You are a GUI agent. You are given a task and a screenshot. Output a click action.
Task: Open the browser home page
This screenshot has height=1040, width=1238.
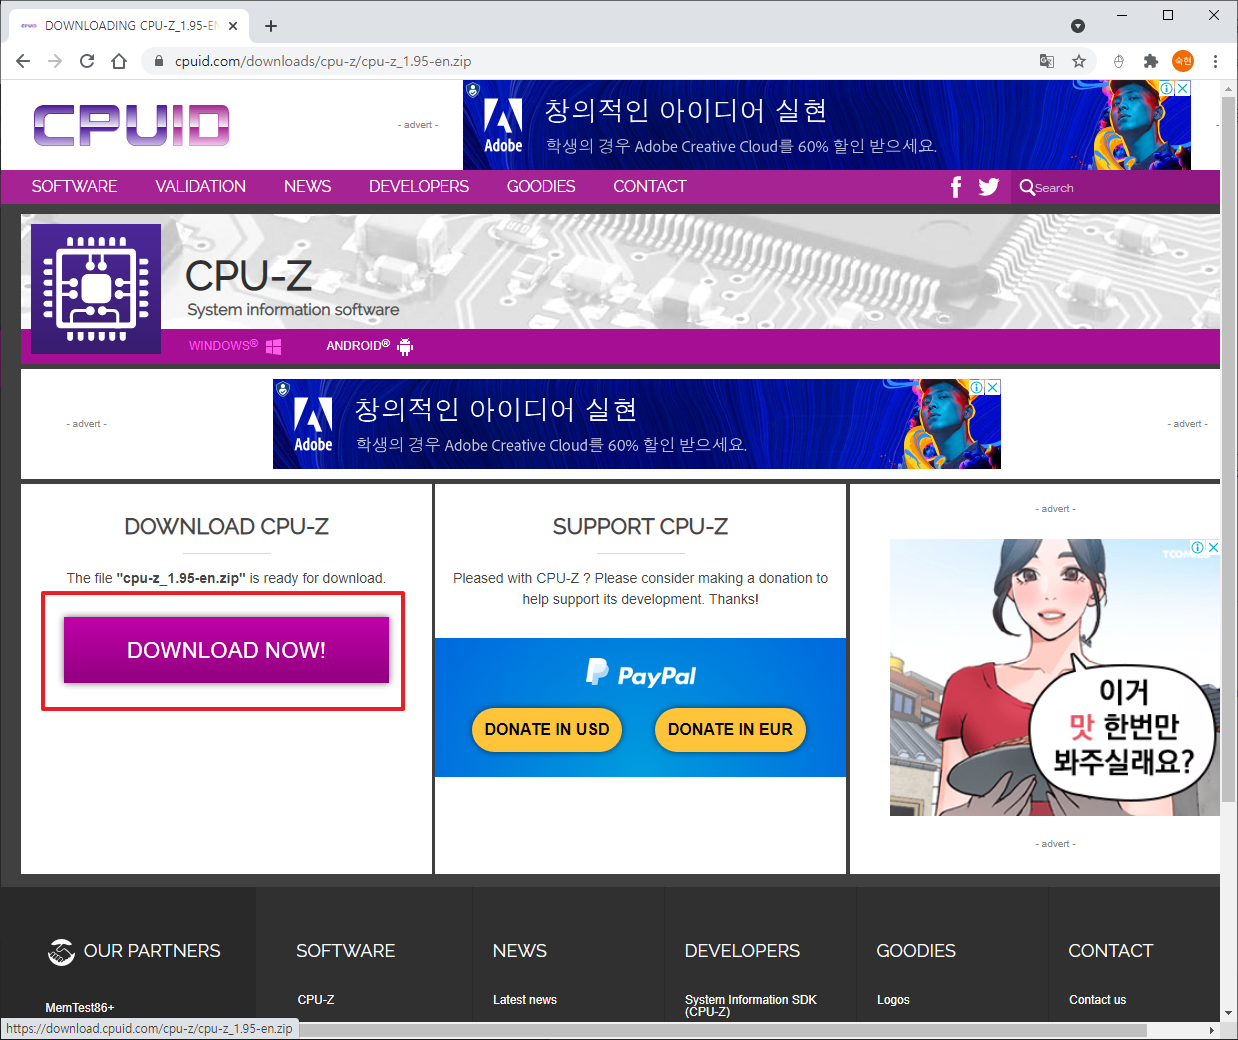pos(119,61)
